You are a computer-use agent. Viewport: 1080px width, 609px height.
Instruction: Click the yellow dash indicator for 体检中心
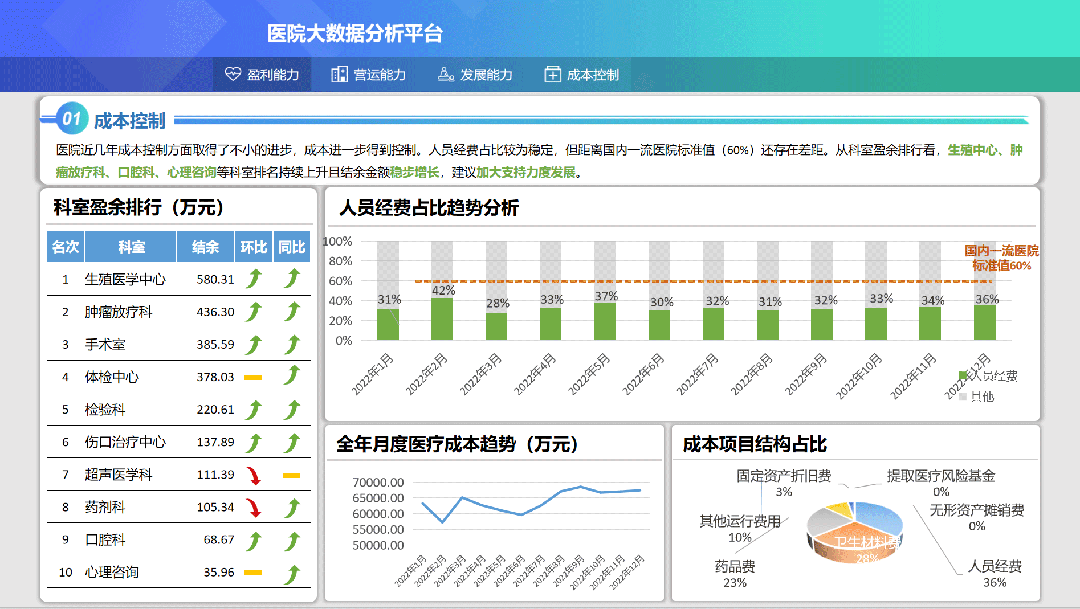[253, 377]
